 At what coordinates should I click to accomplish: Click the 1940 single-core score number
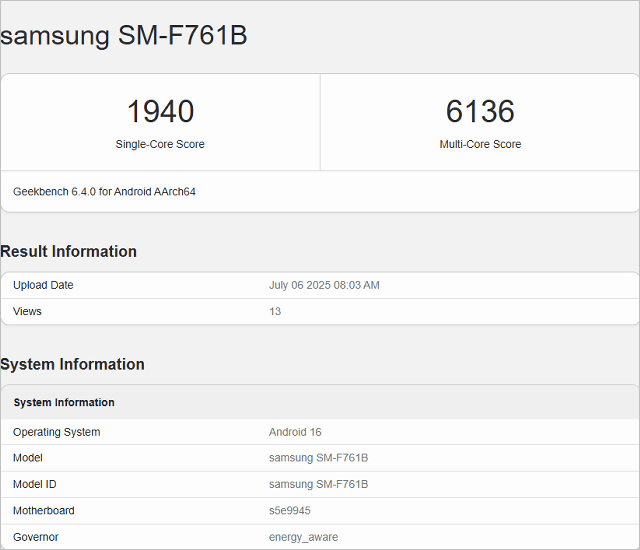(160, 111)
